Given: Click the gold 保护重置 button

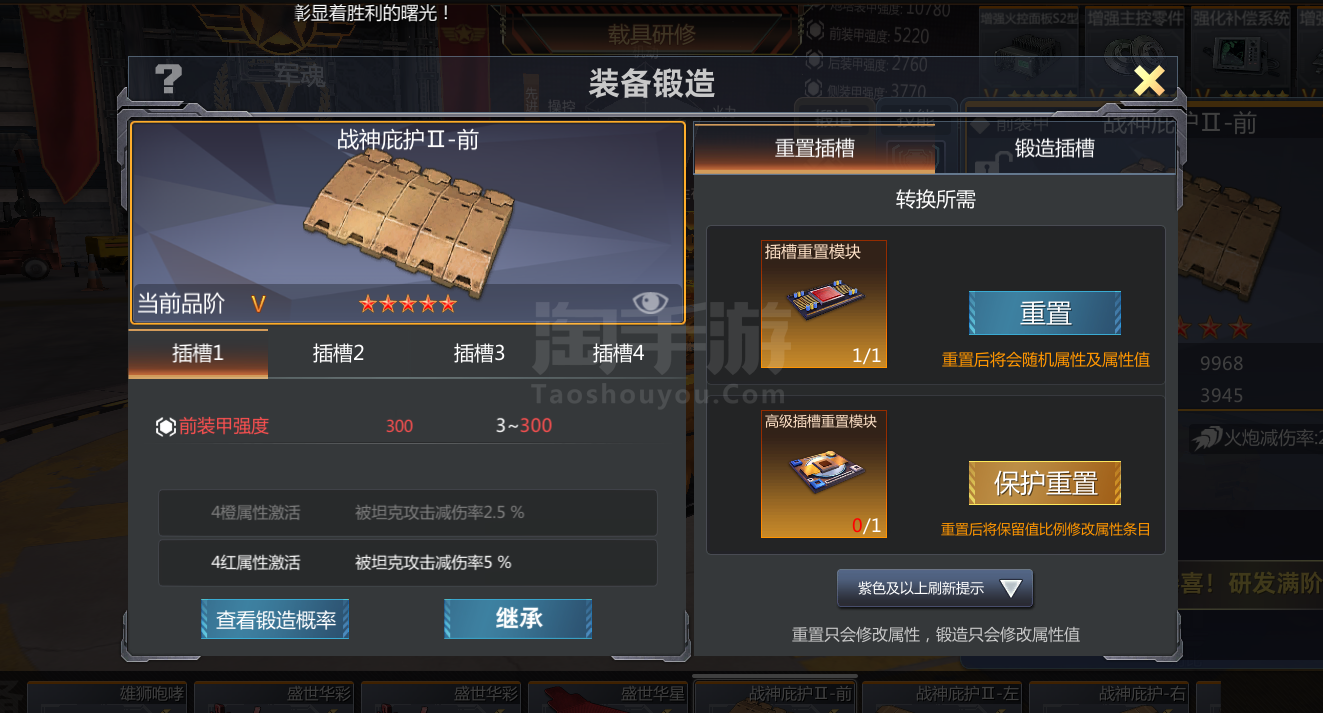Looking at the screenshot, I should [x=1045, y=483].
